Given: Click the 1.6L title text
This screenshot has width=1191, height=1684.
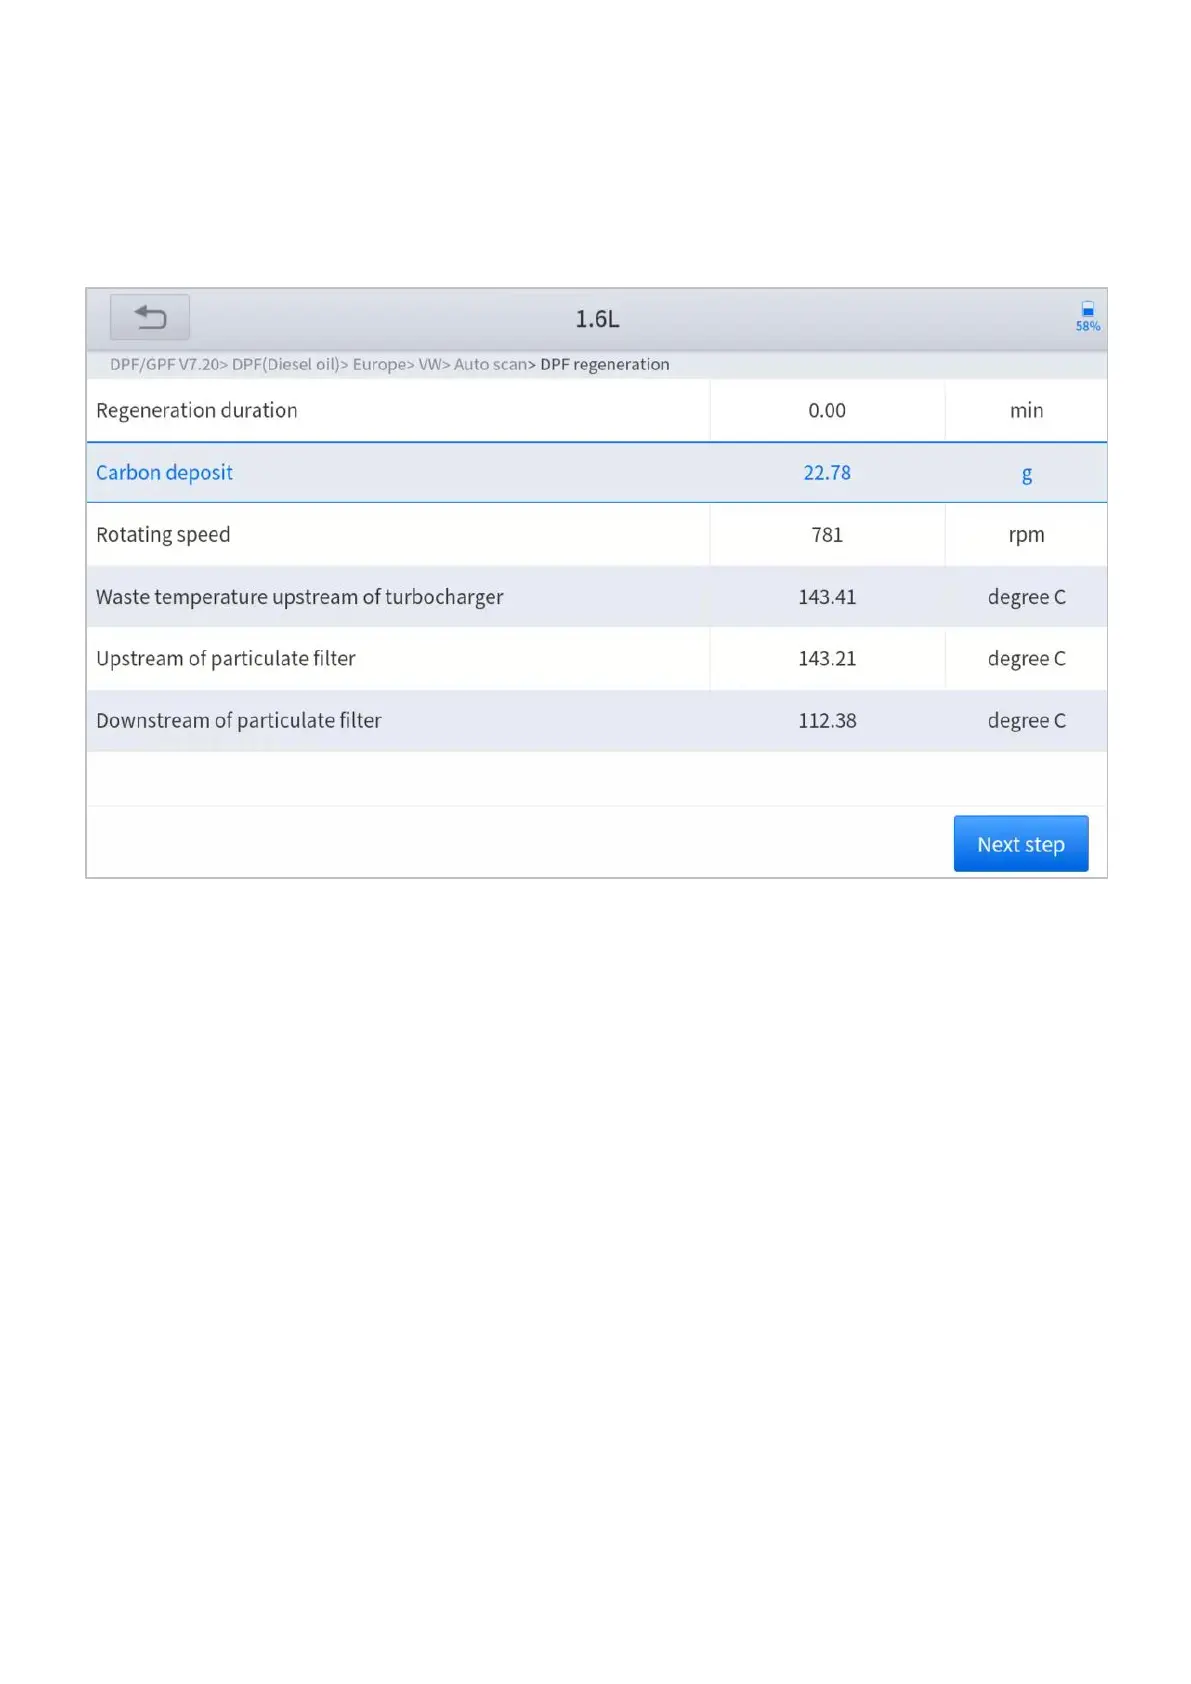Looking at the screenshot, I should [597, 319].
